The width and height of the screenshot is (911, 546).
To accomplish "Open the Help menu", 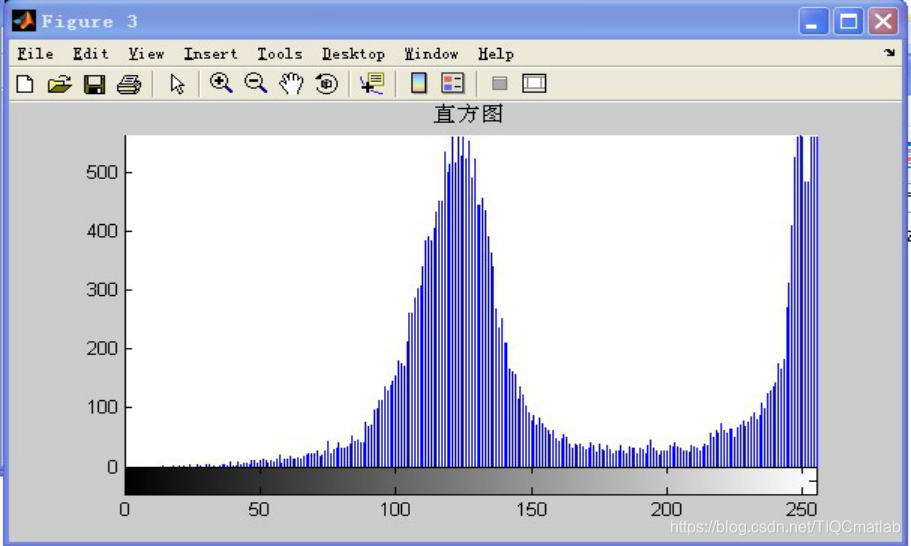I will tap(496, 54).
